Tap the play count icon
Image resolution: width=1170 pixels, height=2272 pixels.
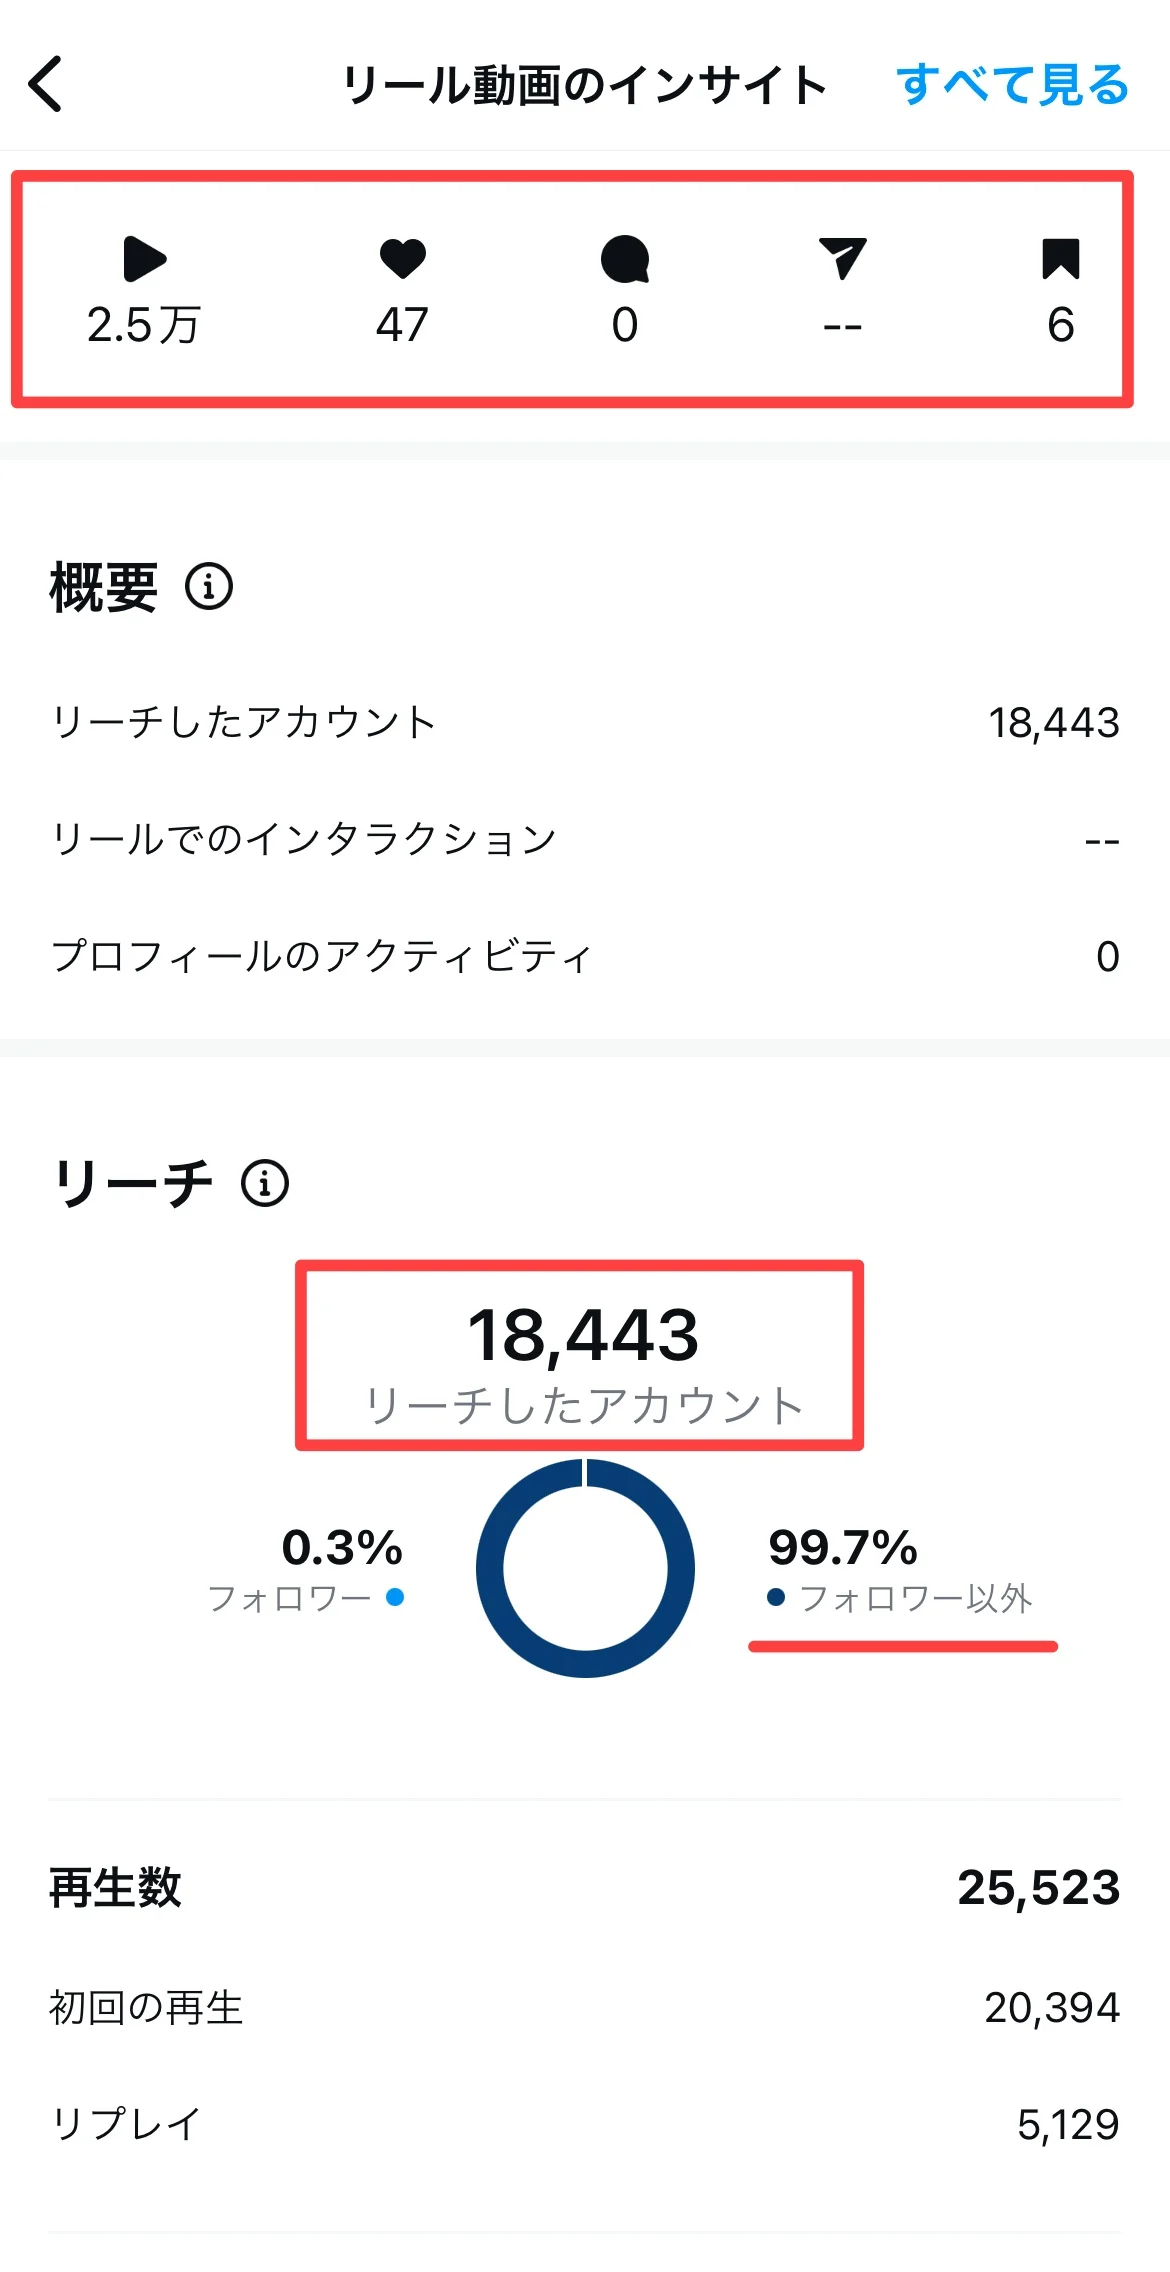point(144,260)
